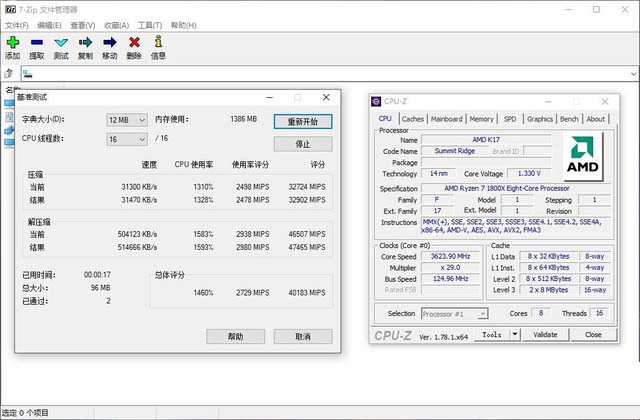Screen dimensions: 640x420
Task: Click the AMD Ryzen 7 1800X specification text
Action: [507, 188]
